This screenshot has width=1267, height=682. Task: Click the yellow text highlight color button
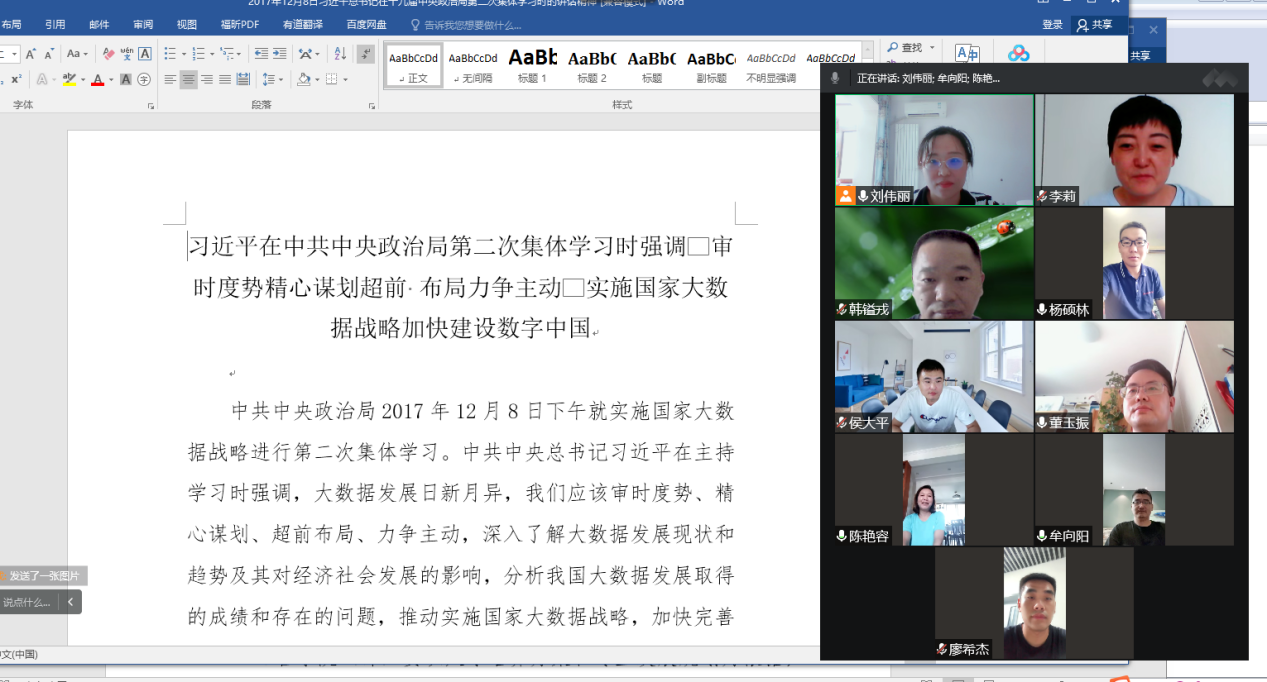pyautogui.click(x=69, y=80)
